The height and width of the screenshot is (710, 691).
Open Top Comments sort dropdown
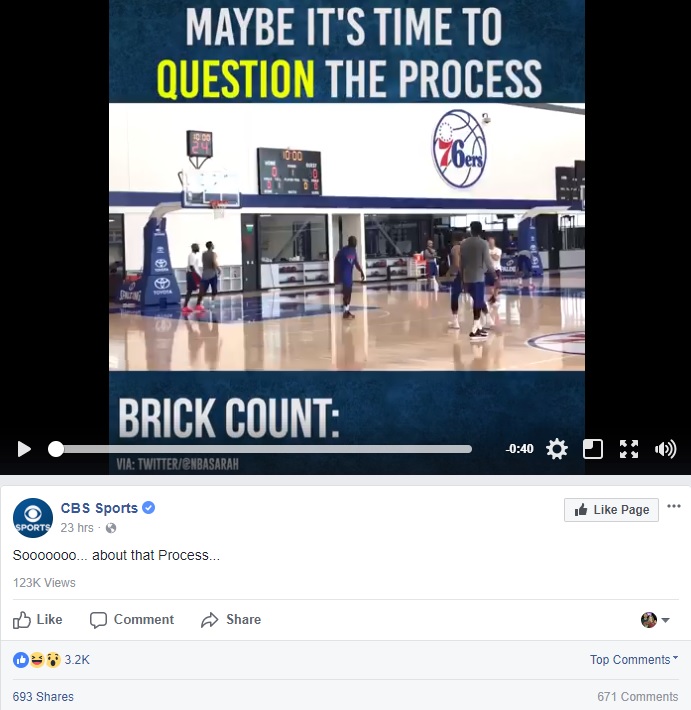(x=634, y=660)
